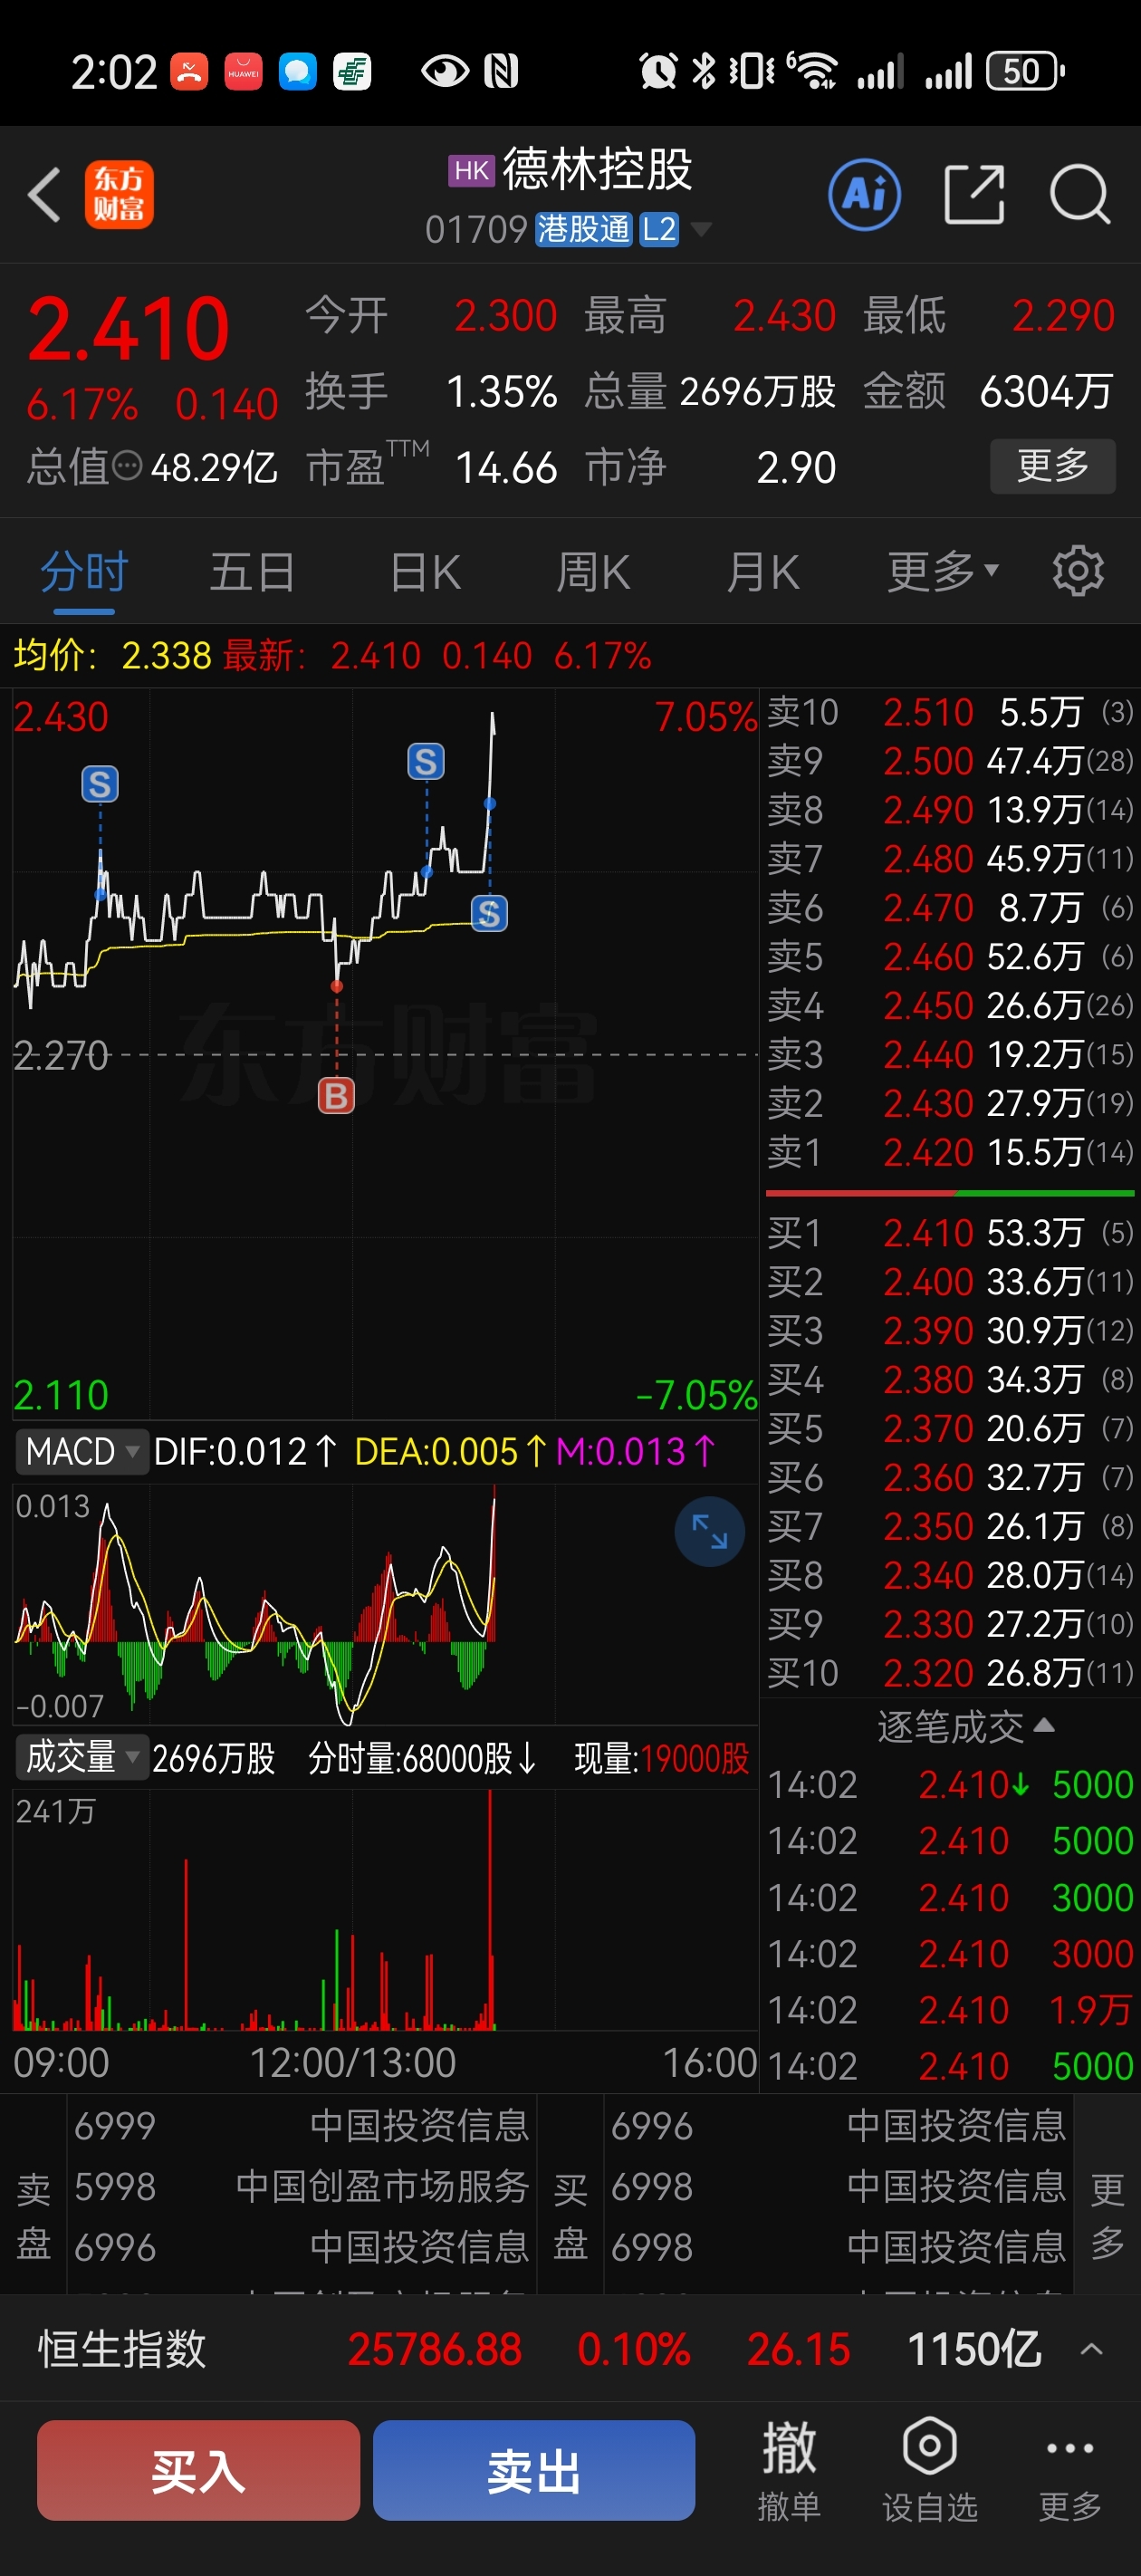Tap the NFC status icon
1141x2576 pixels.
point(501,71)
